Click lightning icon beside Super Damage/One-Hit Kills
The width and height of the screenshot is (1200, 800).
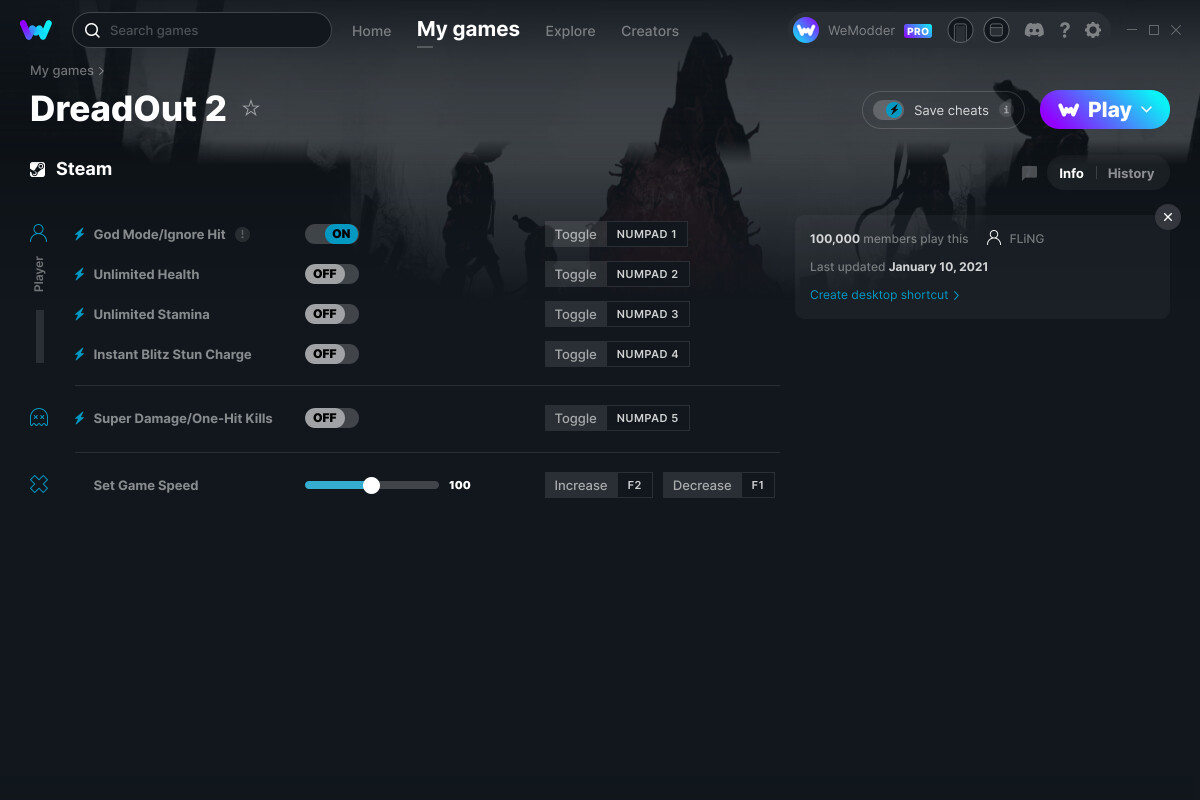click(x=80, y=418)
